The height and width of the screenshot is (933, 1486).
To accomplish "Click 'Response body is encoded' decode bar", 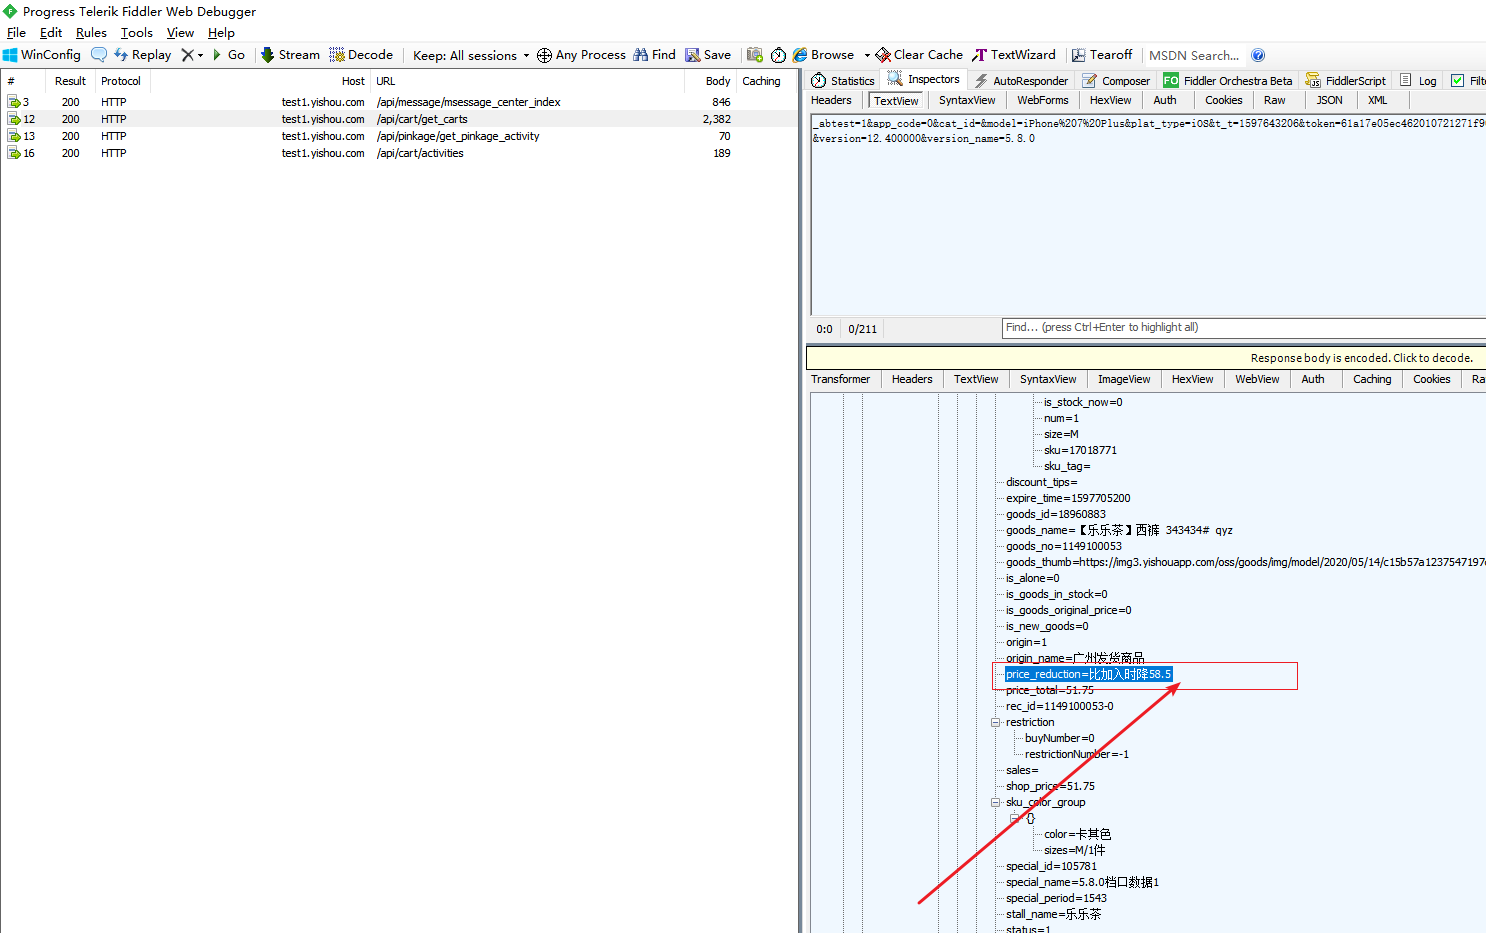I will pos(1146,358).
